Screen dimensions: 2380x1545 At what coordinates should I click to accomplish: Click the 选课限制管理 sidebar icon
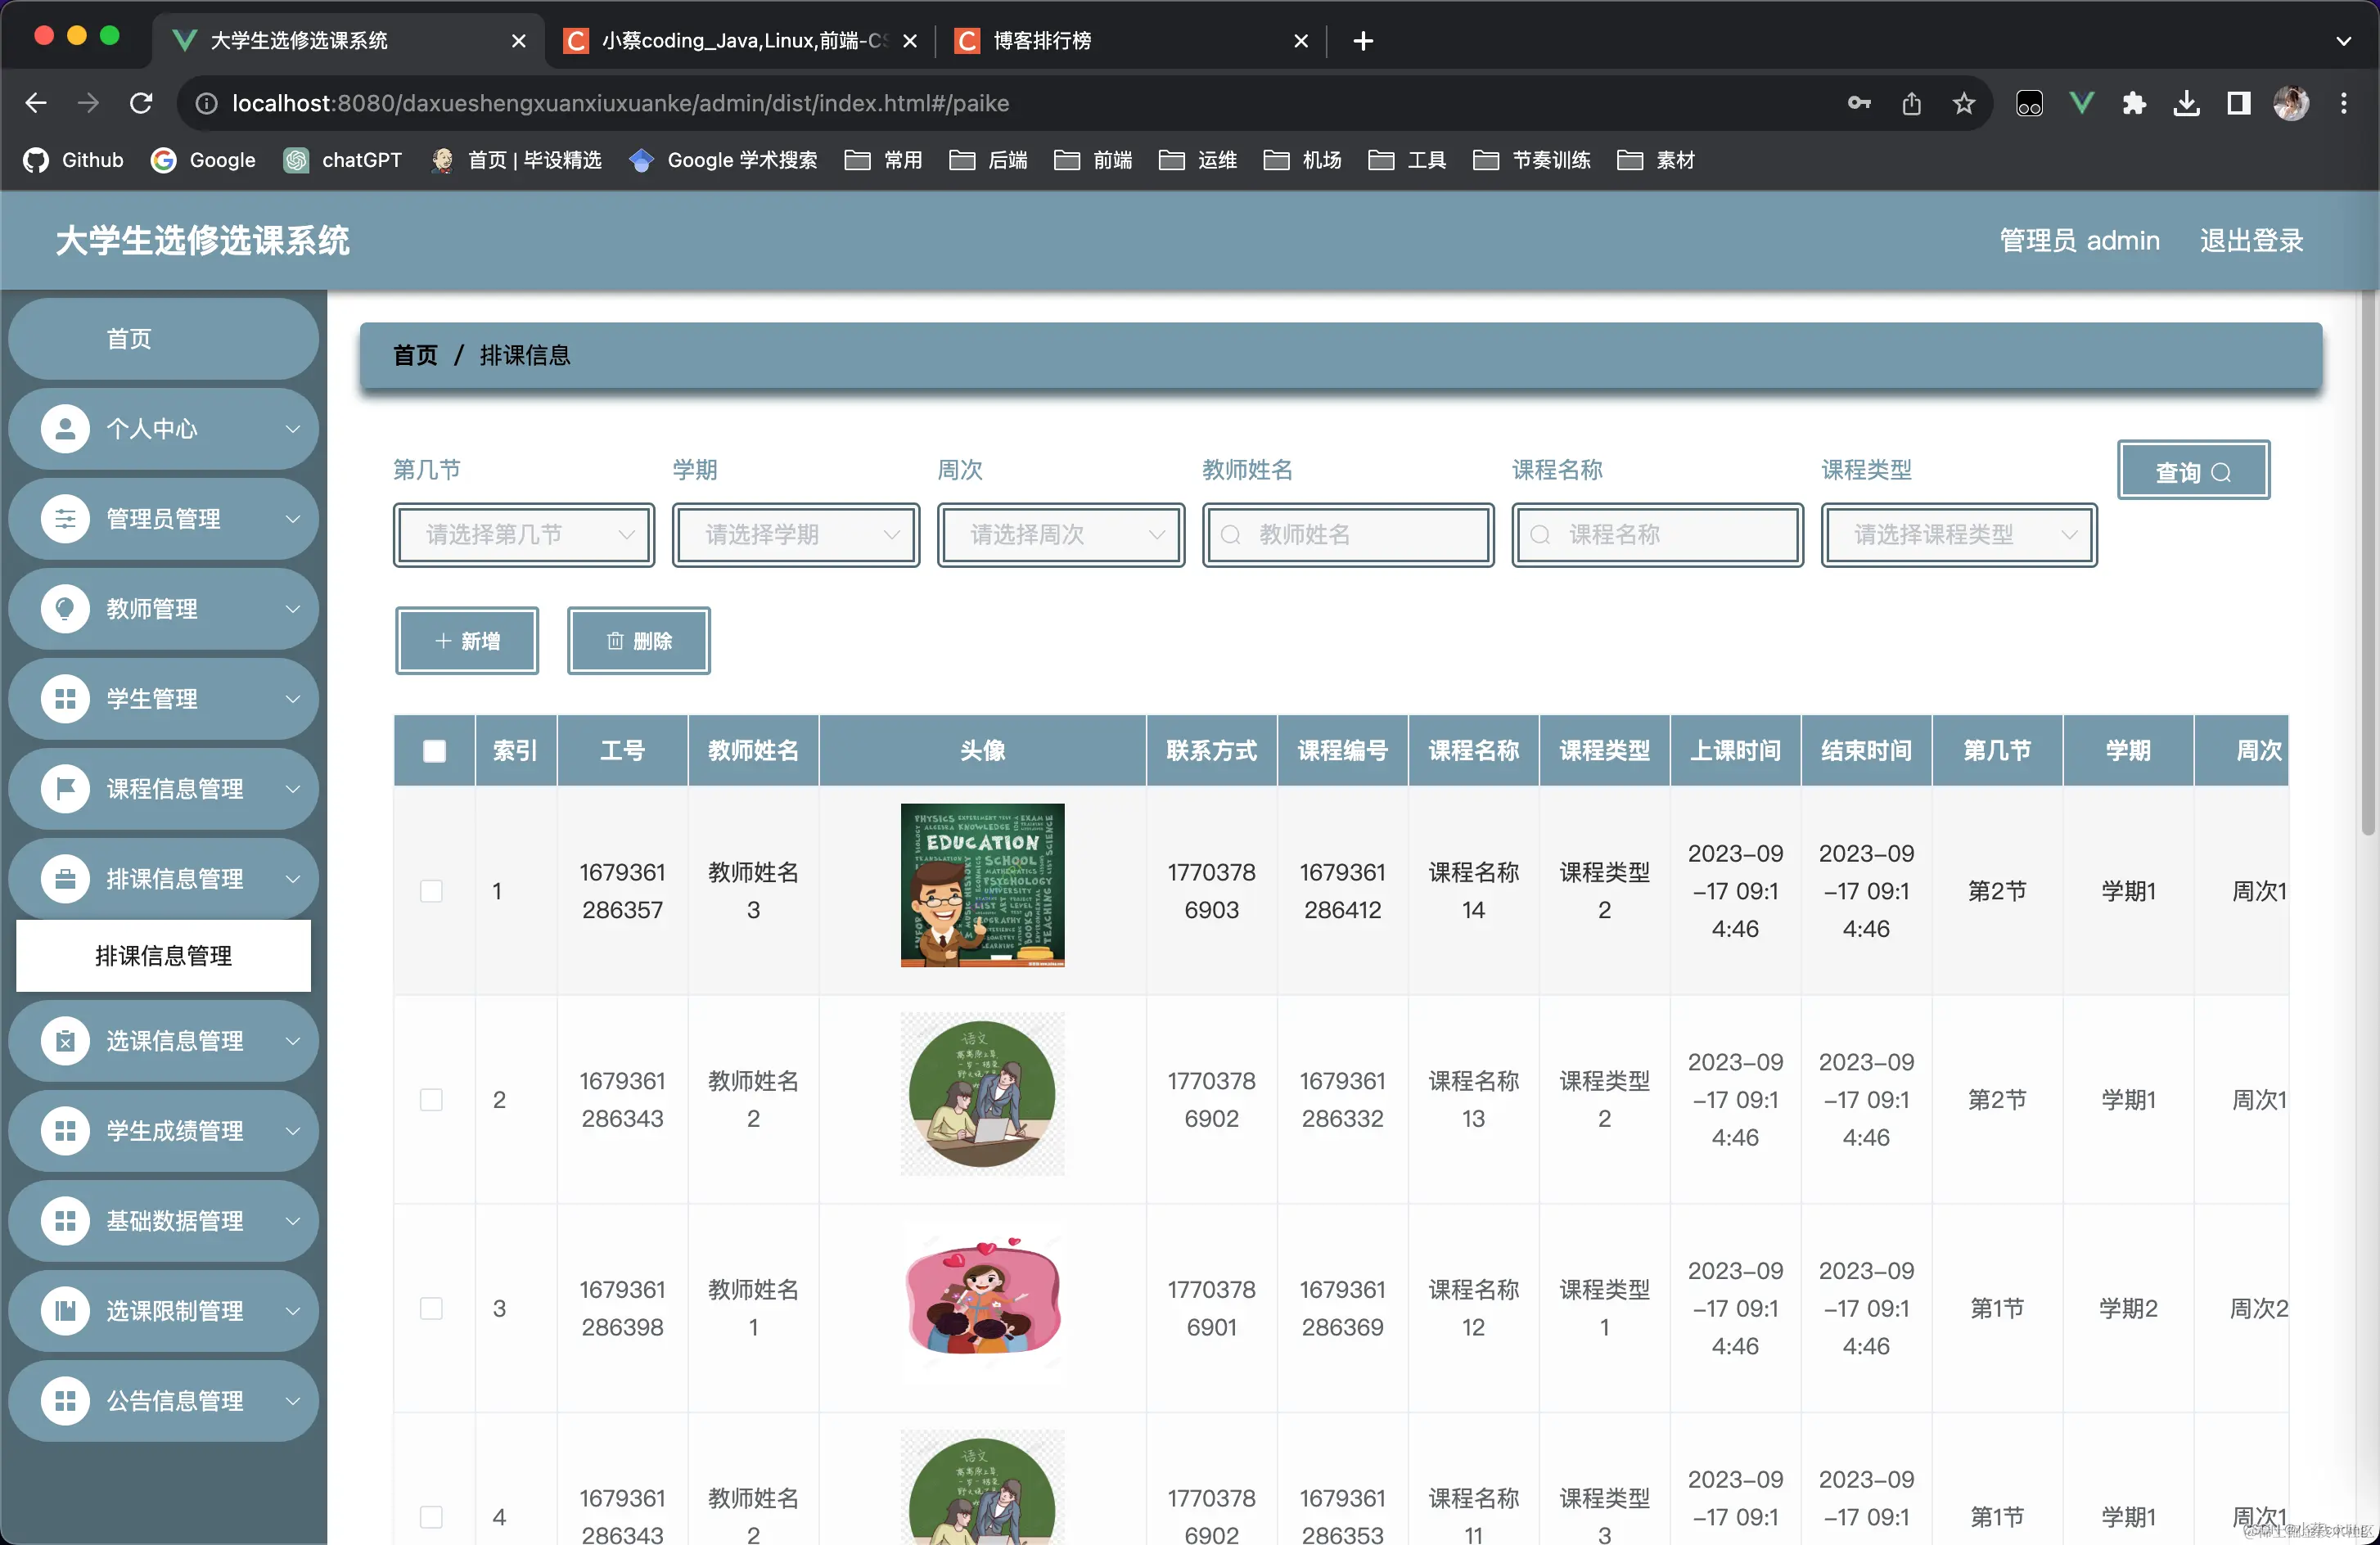tap(64, 1311)
